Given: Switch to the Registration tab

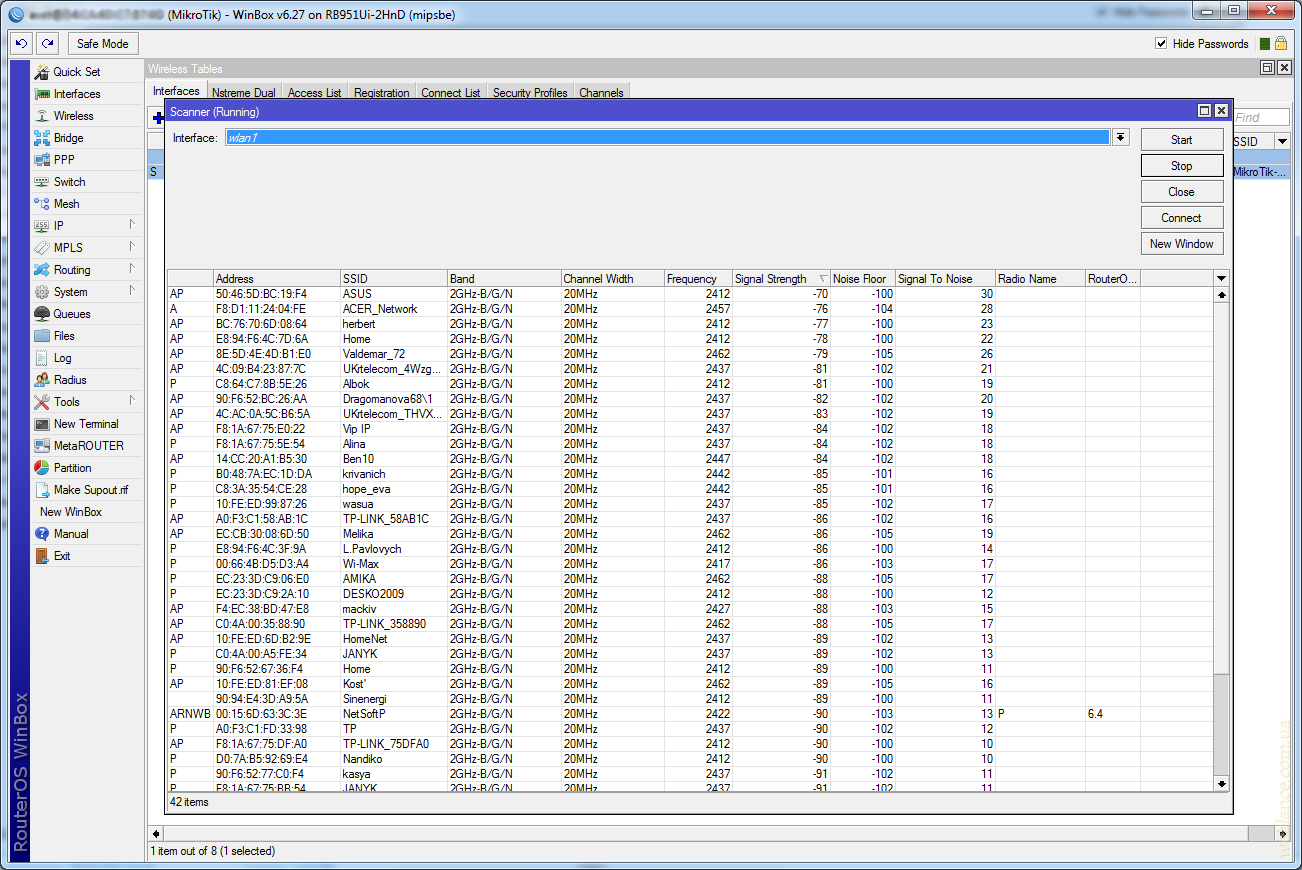Looking at the screenshot, I should tap(381, 92).
